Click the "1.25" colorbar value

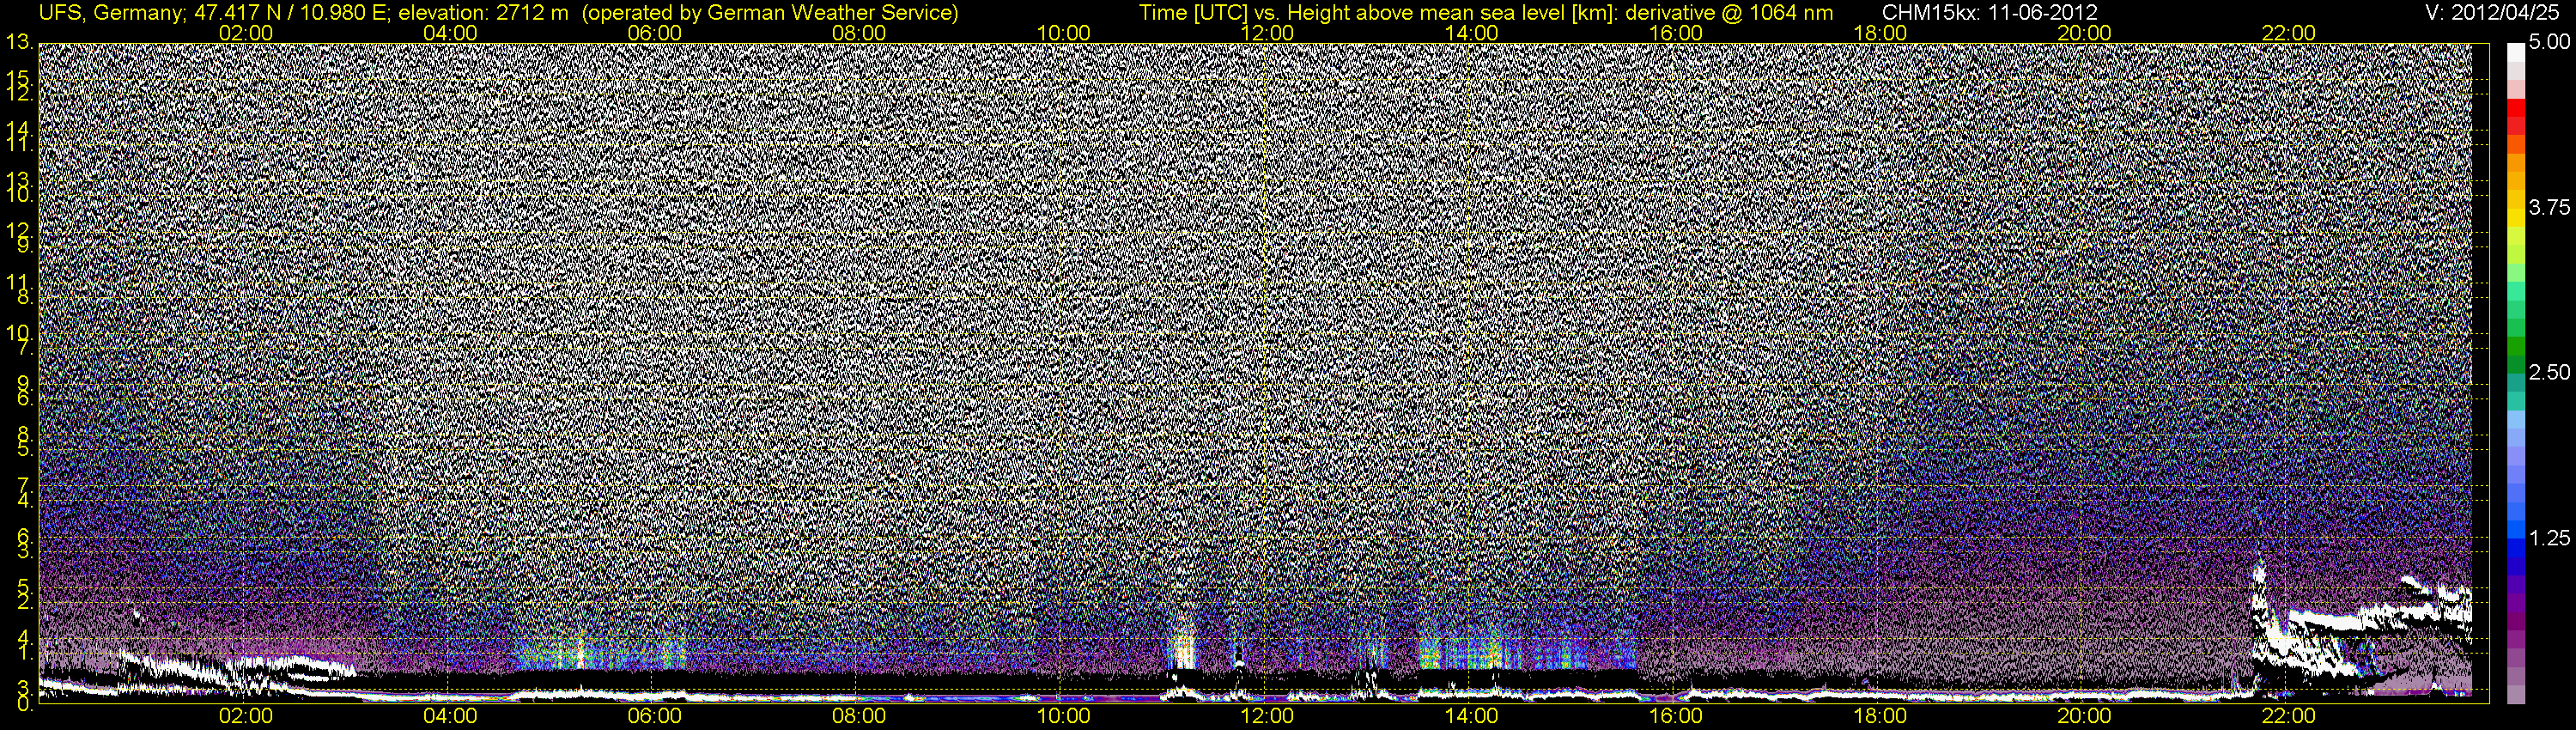click(2549, 538)
